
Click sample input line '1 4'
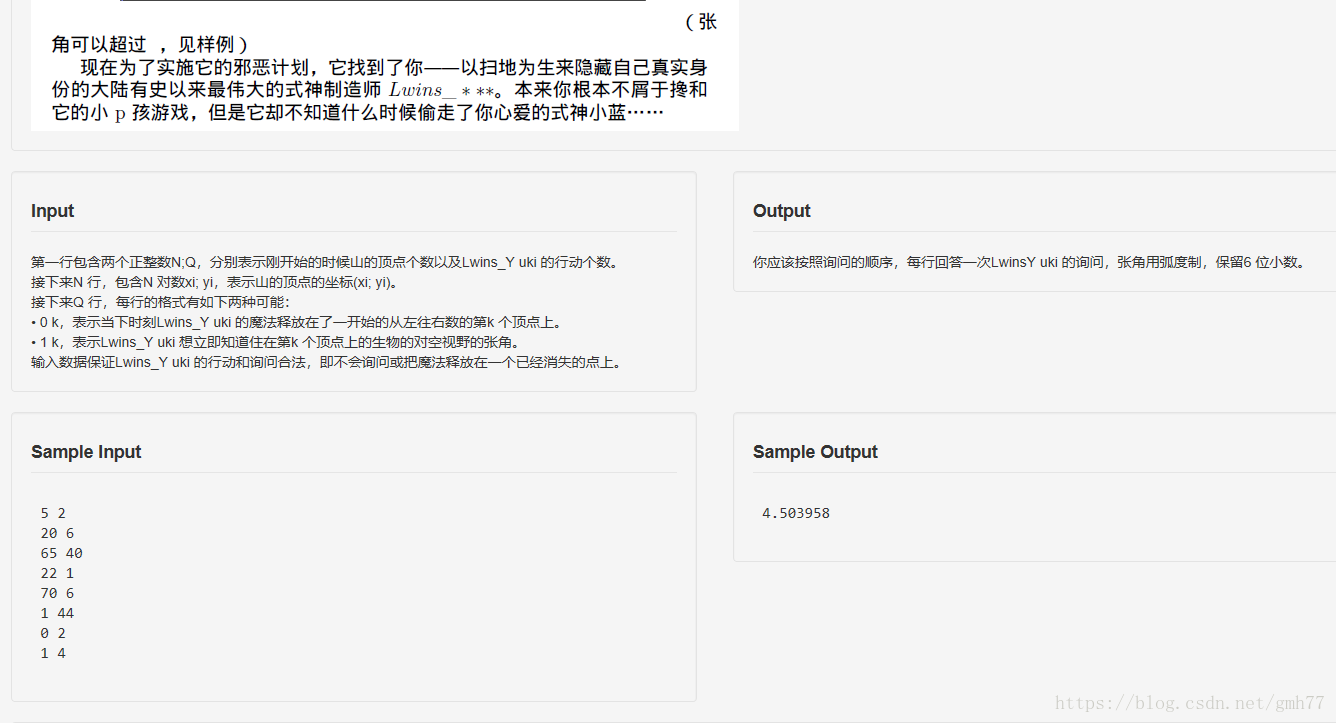pyautogui.click(x=53, y=653)
